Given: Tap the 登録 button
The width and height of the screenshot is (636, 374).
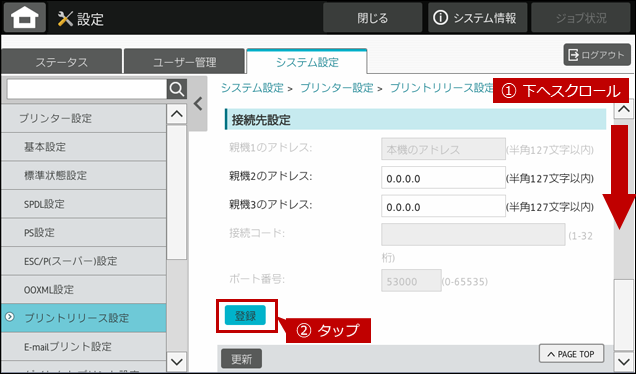Looking at the screenshot, I should [245, 316].
